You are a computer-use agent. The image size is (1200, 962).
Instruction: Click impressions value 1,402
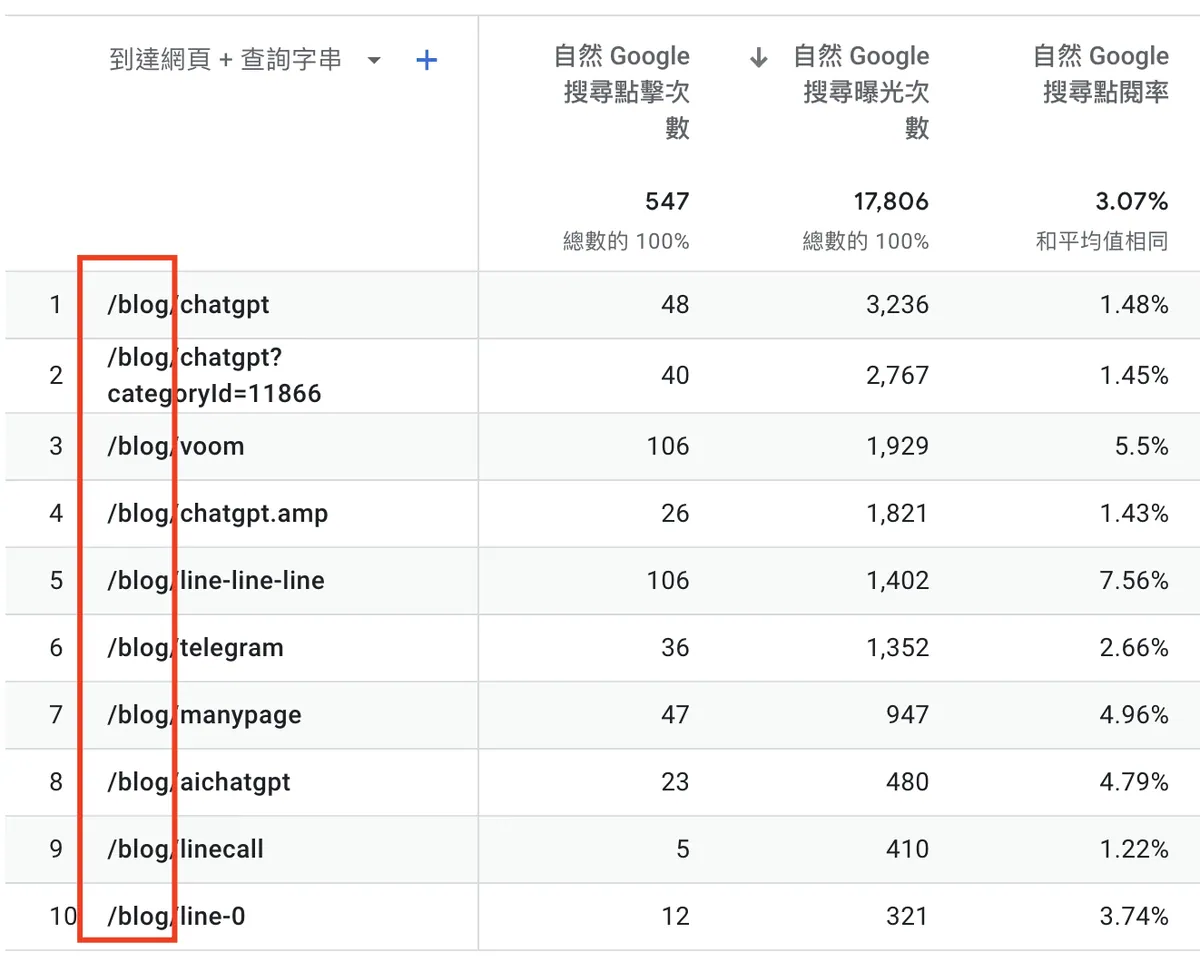tap(898, 581)
